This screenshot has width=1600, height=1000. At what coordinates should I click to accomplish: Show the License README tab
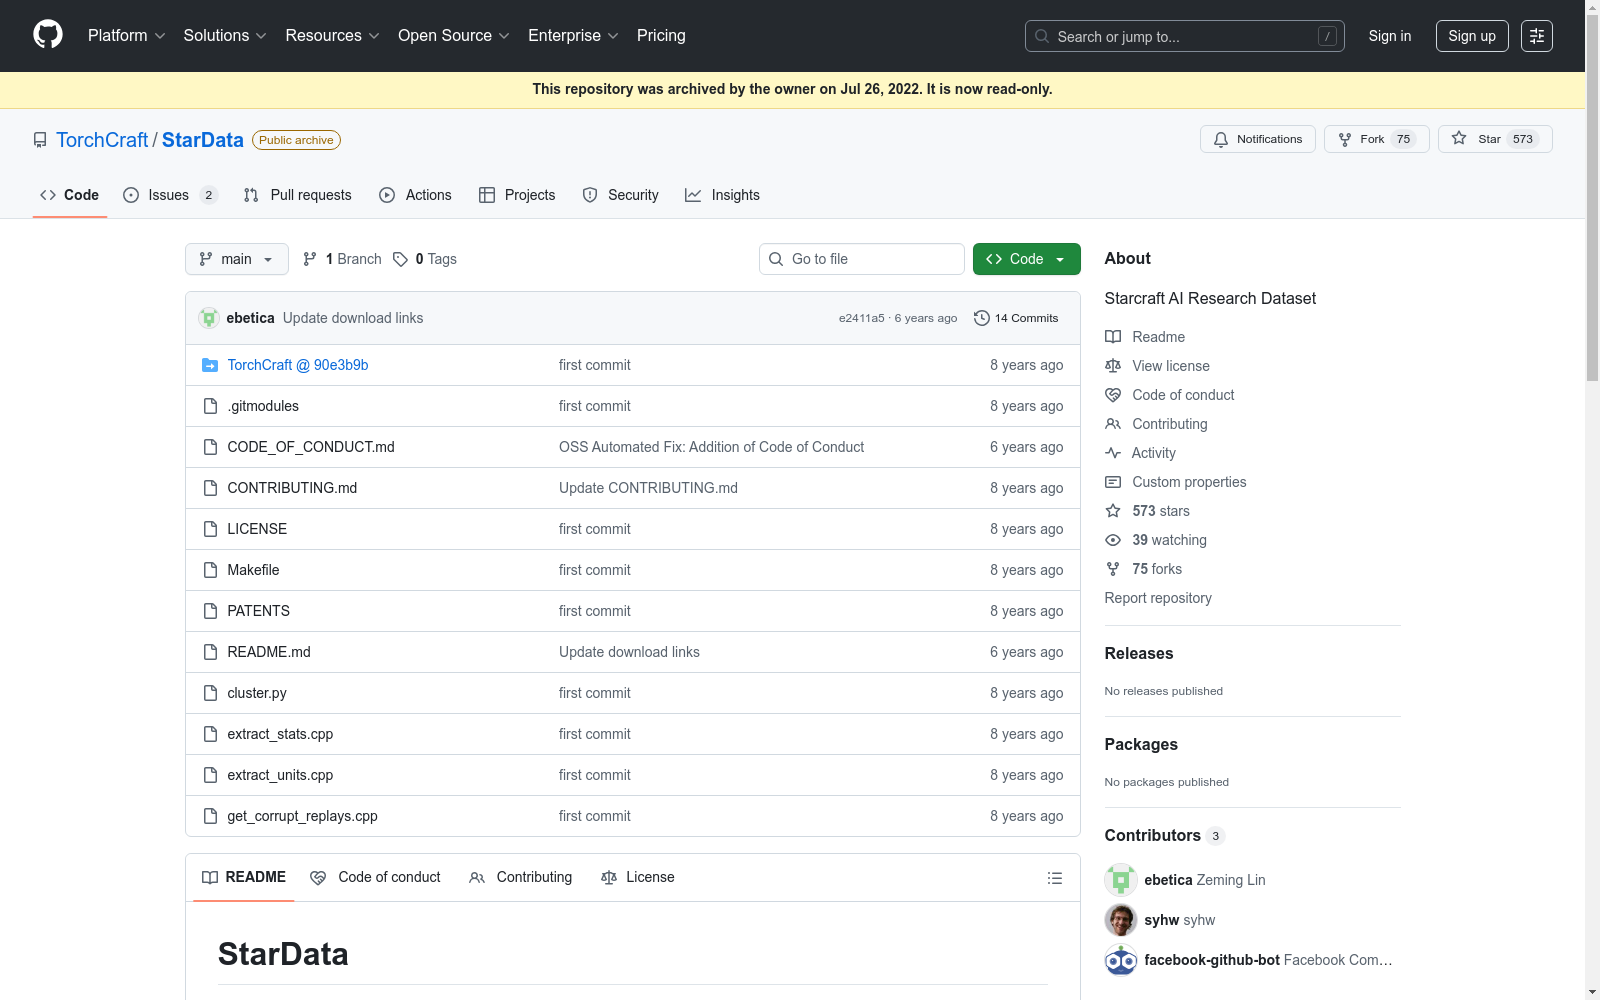click(638, 877)
